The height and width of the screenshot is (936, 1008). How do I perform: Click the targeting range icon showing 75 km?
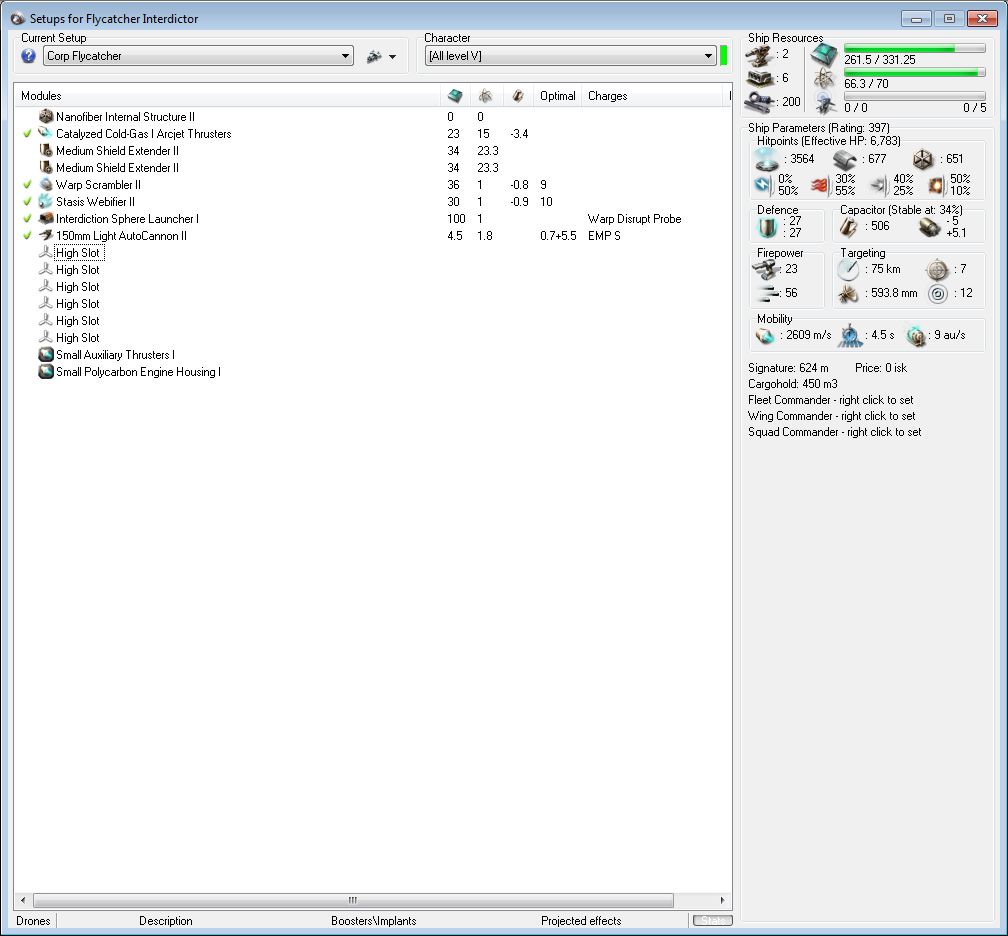pyautogui.click(x=848, y=269)
